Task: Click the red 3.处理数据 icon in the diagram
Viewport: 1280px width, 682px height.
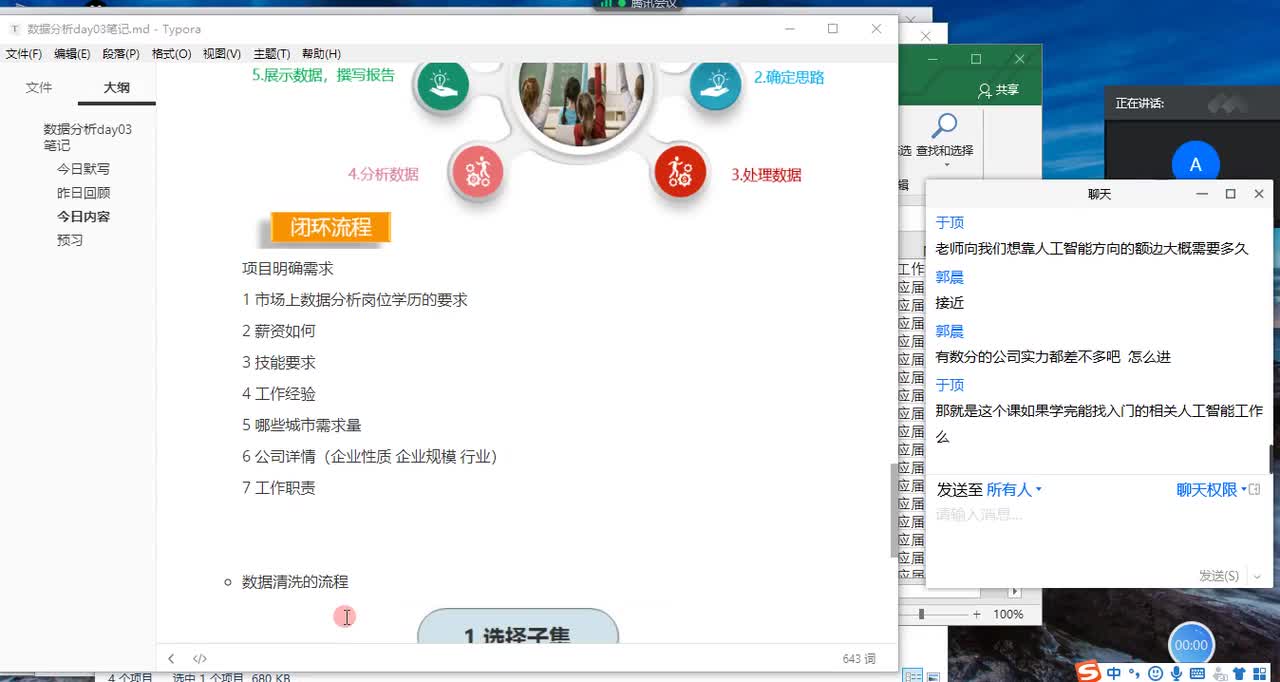Action: pyautogui.click(x=680, y=172)
